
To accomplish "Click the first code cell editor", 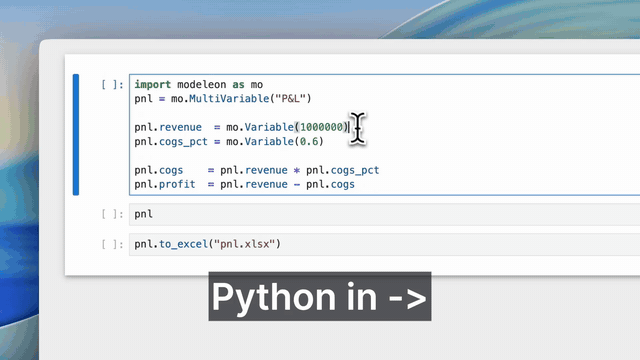I will point(384,135).
